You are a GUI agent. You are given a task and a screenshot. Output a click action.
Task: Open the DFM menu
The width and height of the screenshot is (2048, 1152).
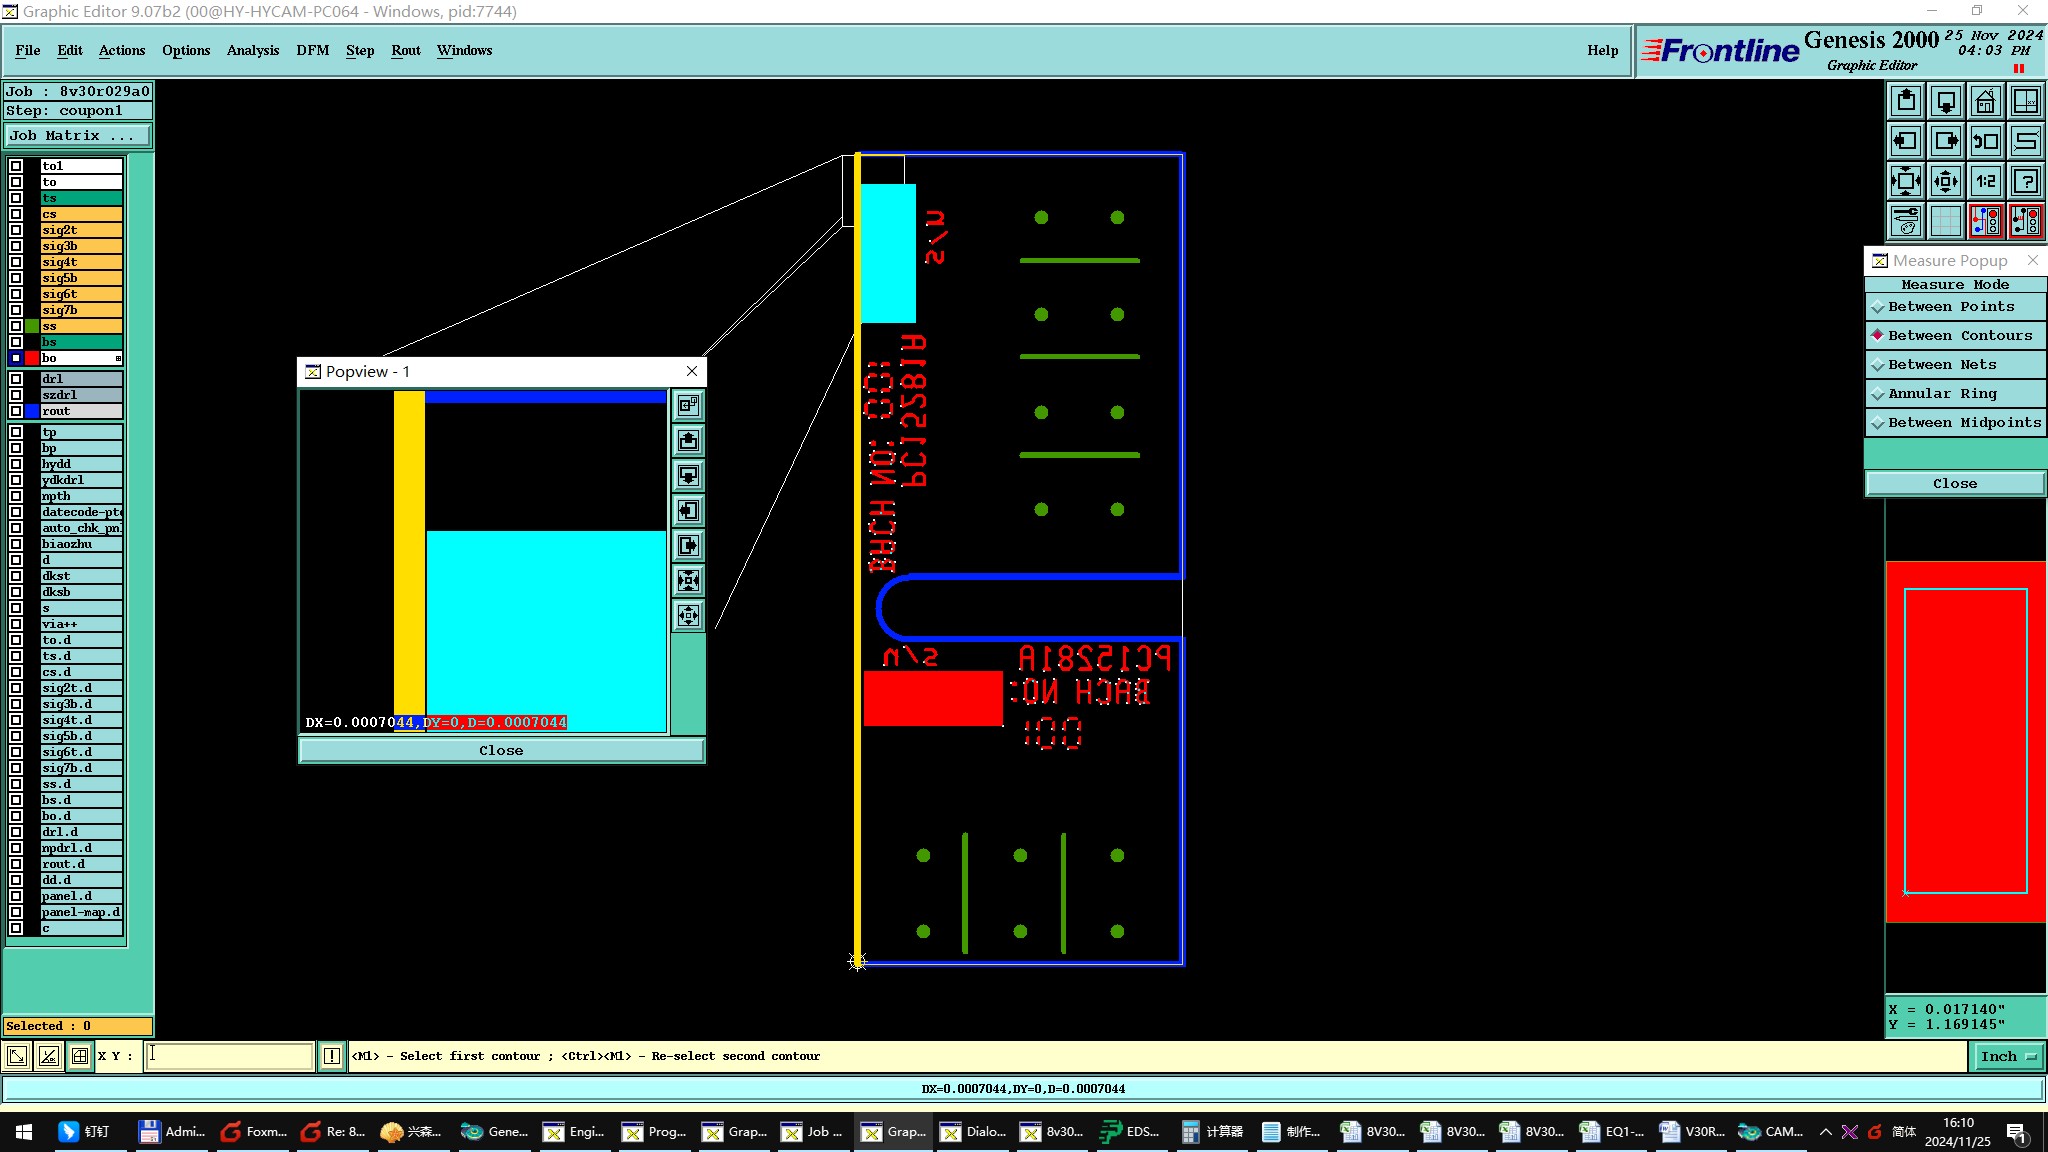312,50
